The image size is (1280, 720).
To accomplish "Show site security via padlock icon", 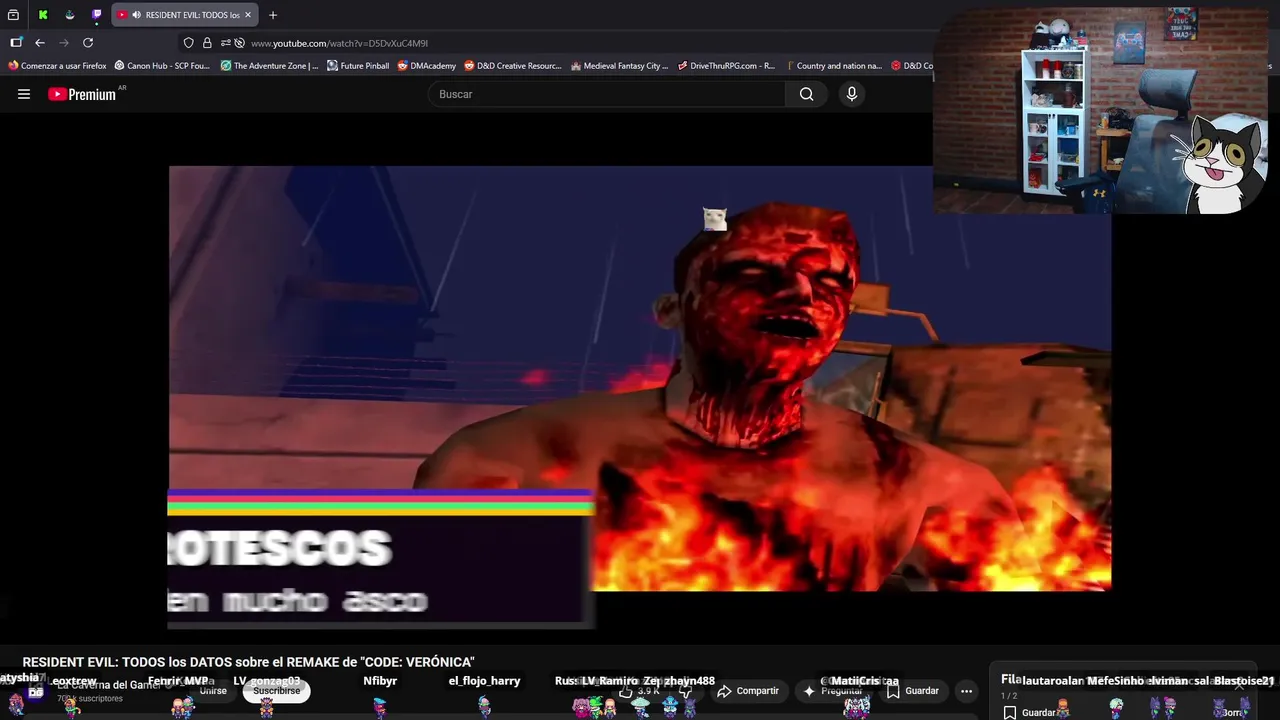I will coord(207,43).
